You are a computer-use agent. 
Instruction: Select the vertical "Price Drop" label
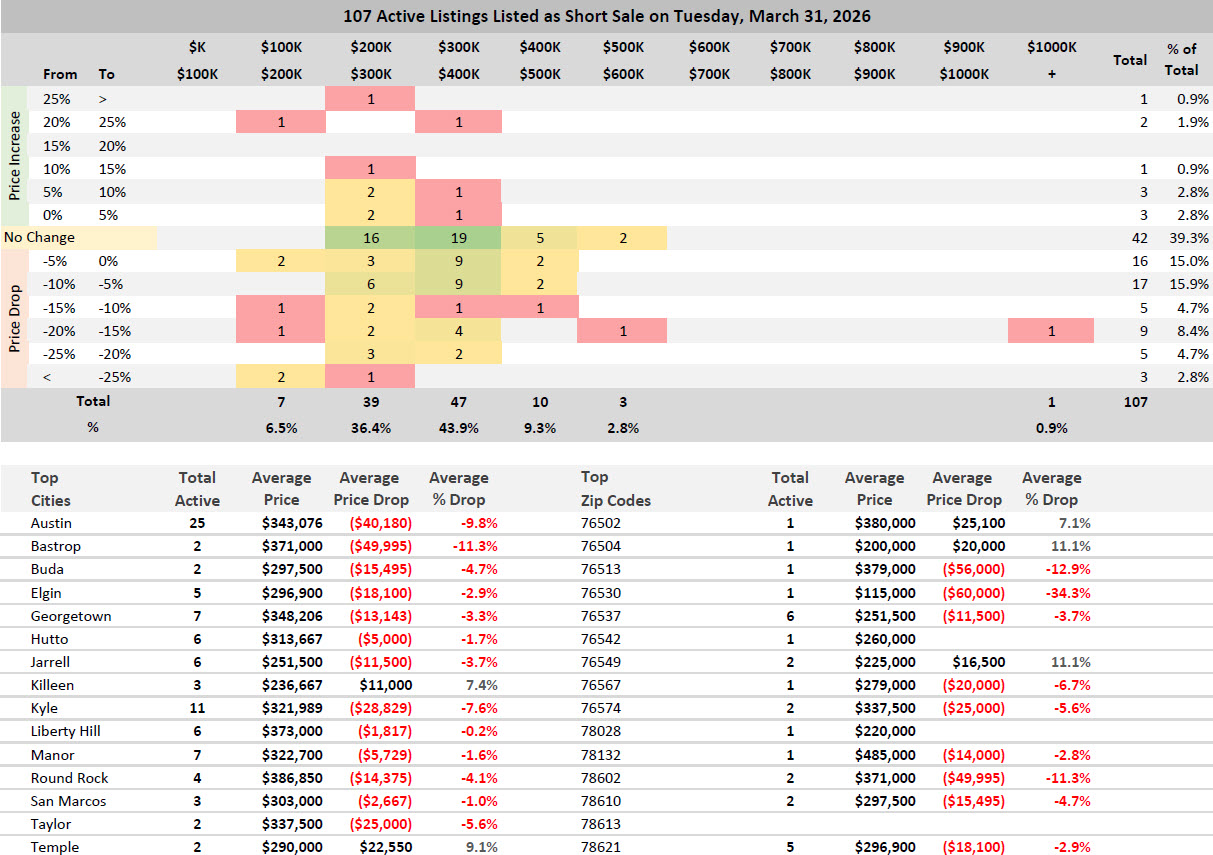pyautogui.click(x=15, y=320)
